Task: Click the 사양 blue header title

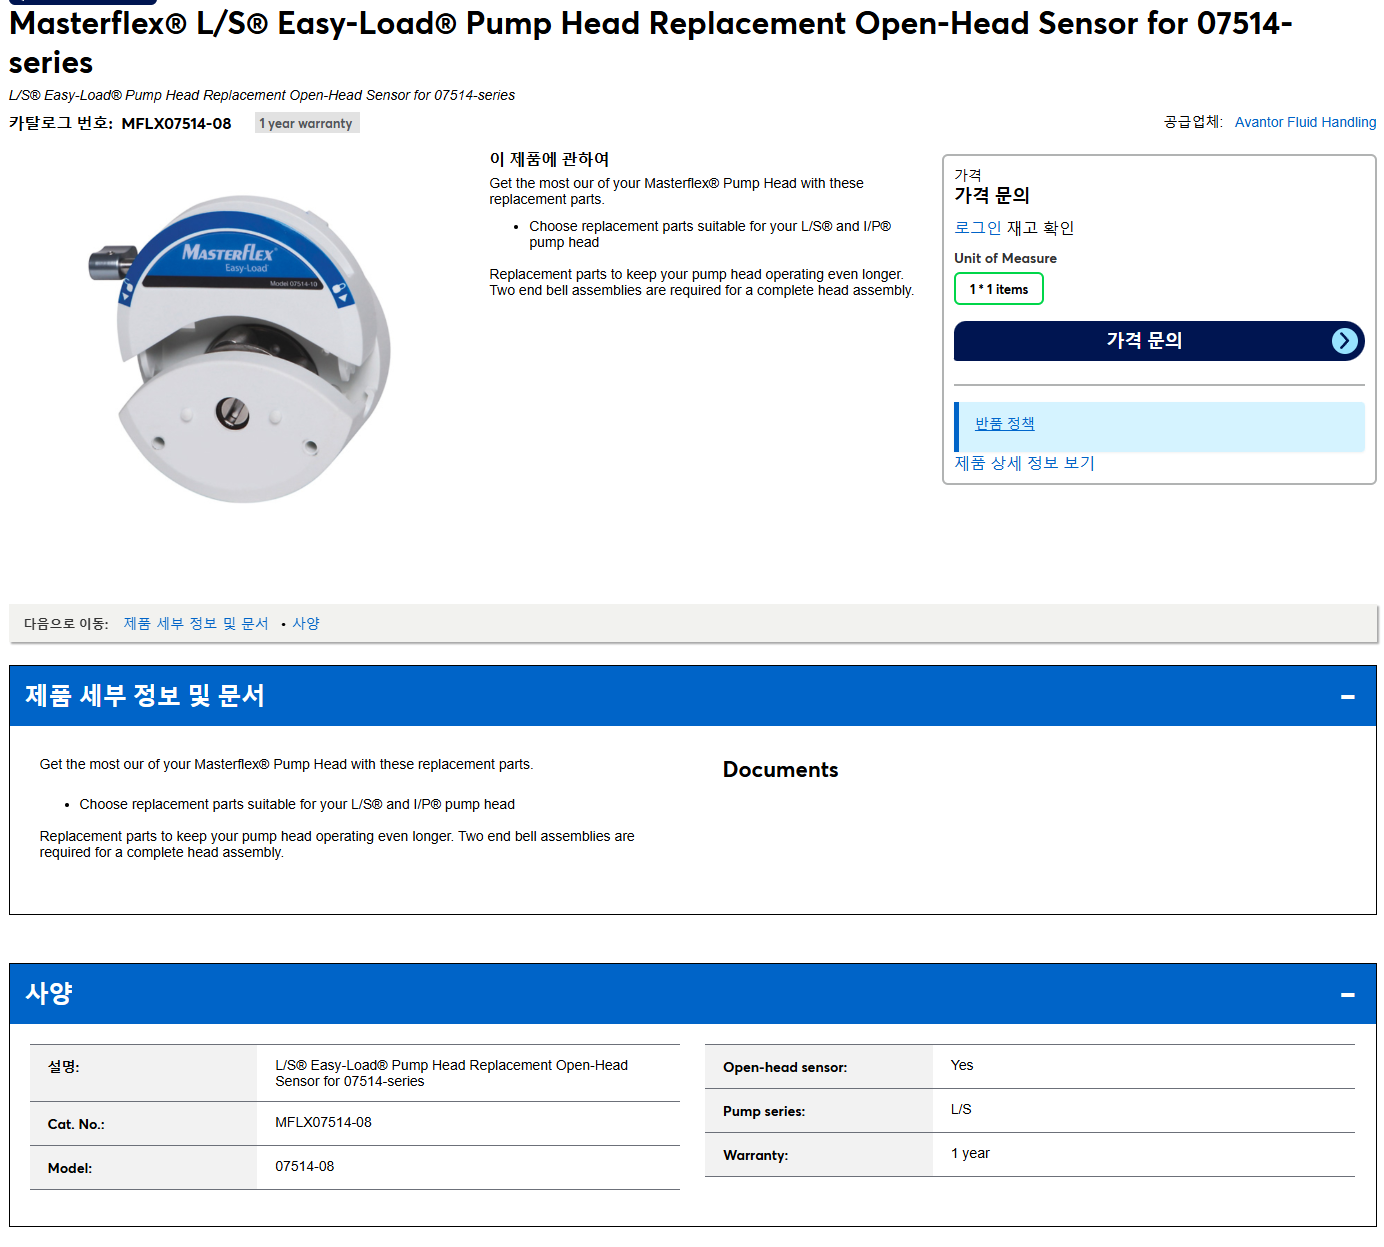Action: pos(49,994)
